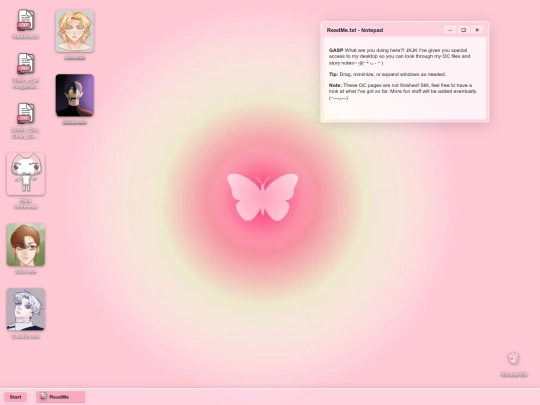Image resolution: width=540 pixels, height=405 pixels.
Task: Select the ReadMe taskbar button
Action: (x=61, y=397)
